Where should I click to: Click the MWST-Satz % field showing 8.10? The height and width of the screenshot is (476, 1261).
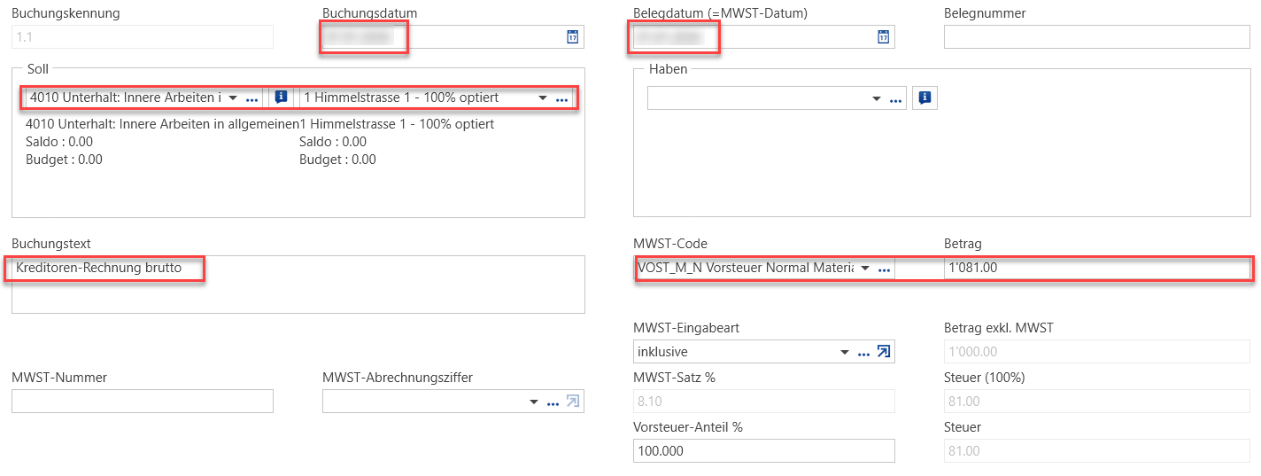click(x=764, y=401)
